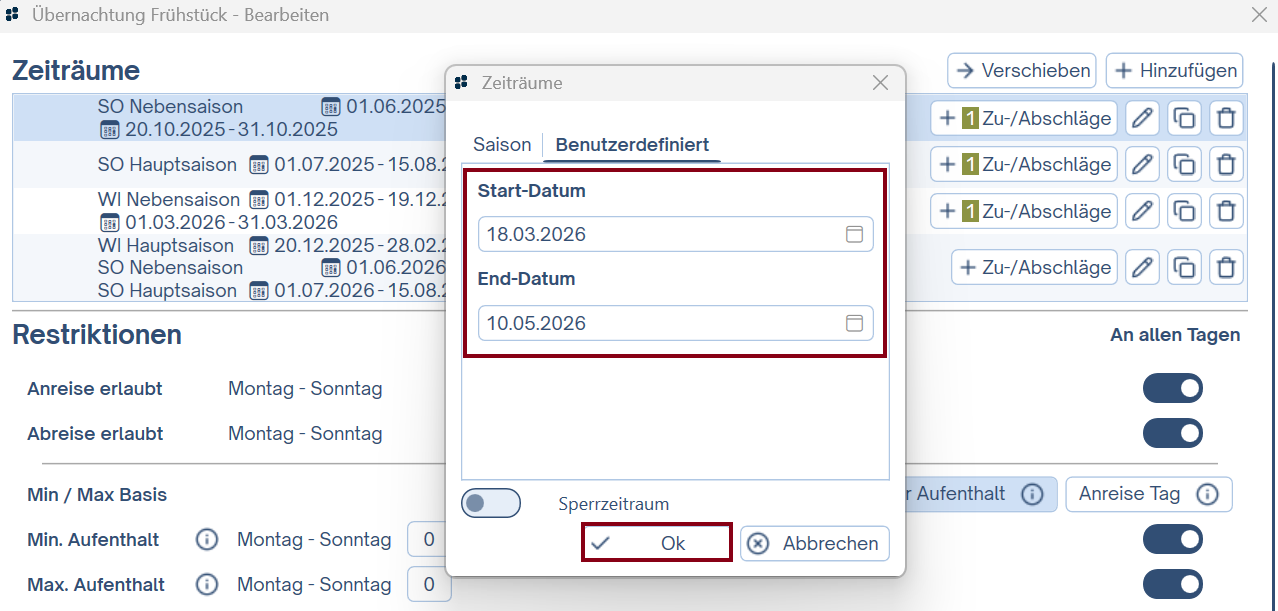The height and width of the screenshot is (611, 1278).
Task: Disable the Abreise erlaubt toggle
Action: (1172, 433)
